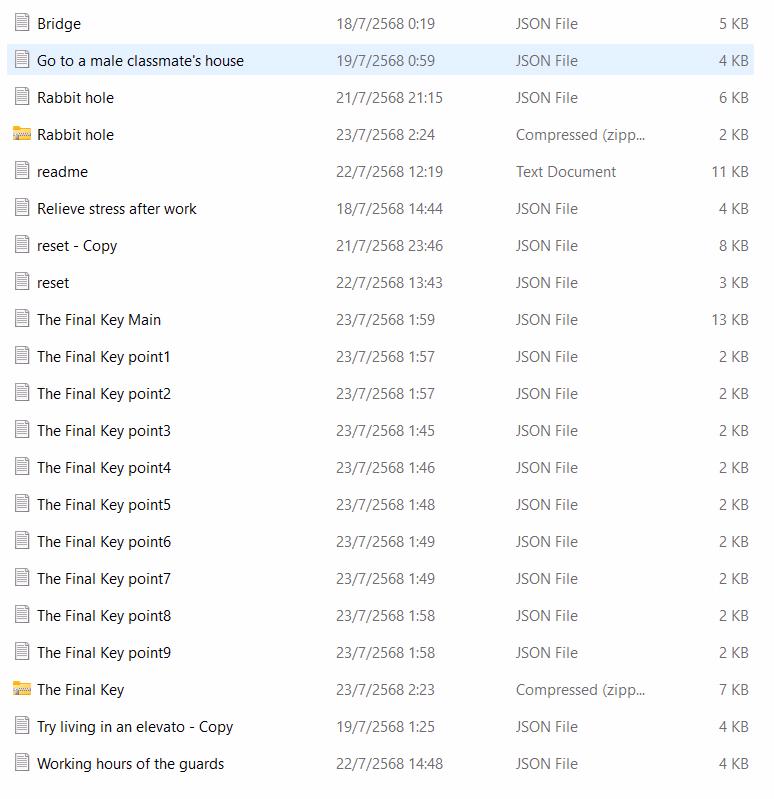Select the Go to a male classmate's house icon
Viewport: 774px width, 799px height.
coord(22,60)
